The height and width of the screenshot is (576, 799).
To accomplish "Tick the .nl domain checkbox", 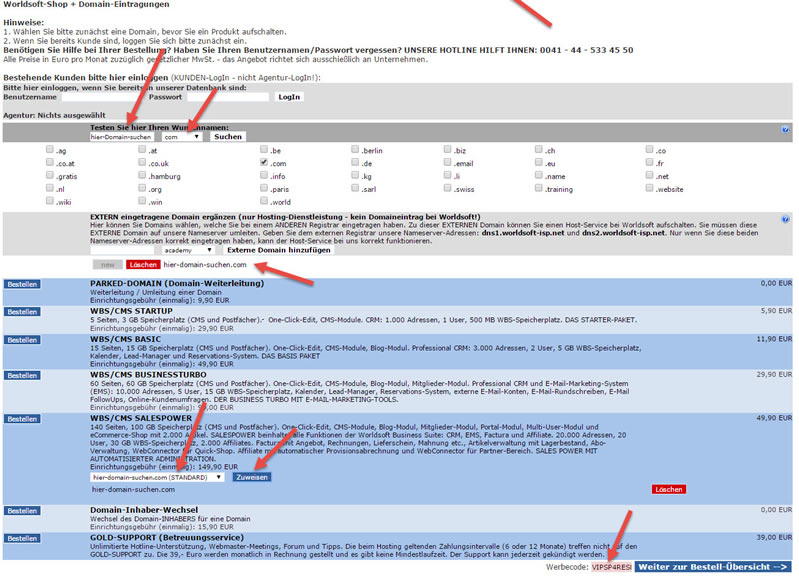I will tap(49, 188).
